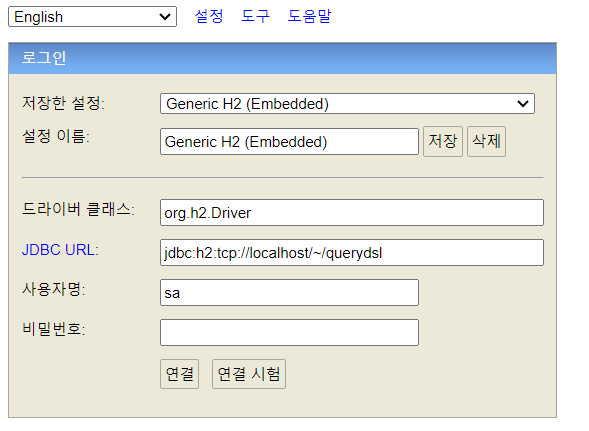Screen dimensions: 589x431
Task: Click the 드라이버 클래스: label
Action: click(78, 209)
